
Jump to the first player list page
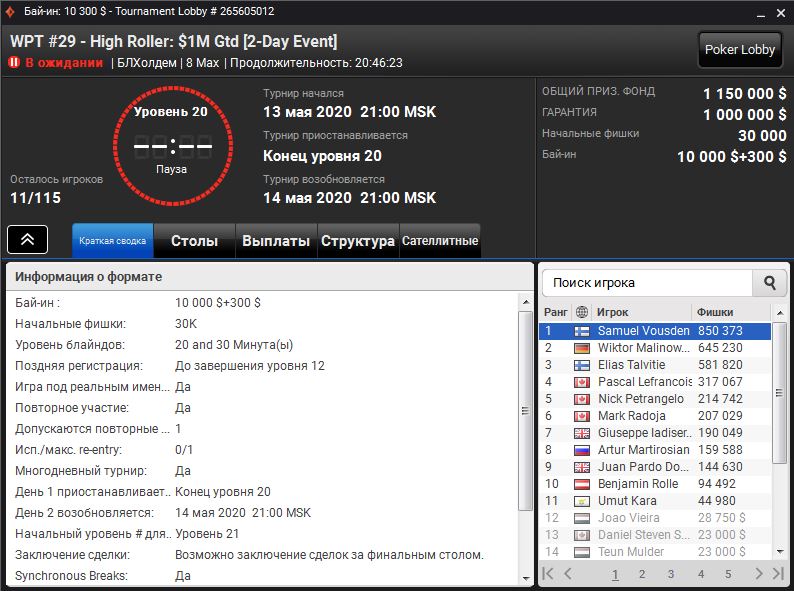(x=548, y=574)
